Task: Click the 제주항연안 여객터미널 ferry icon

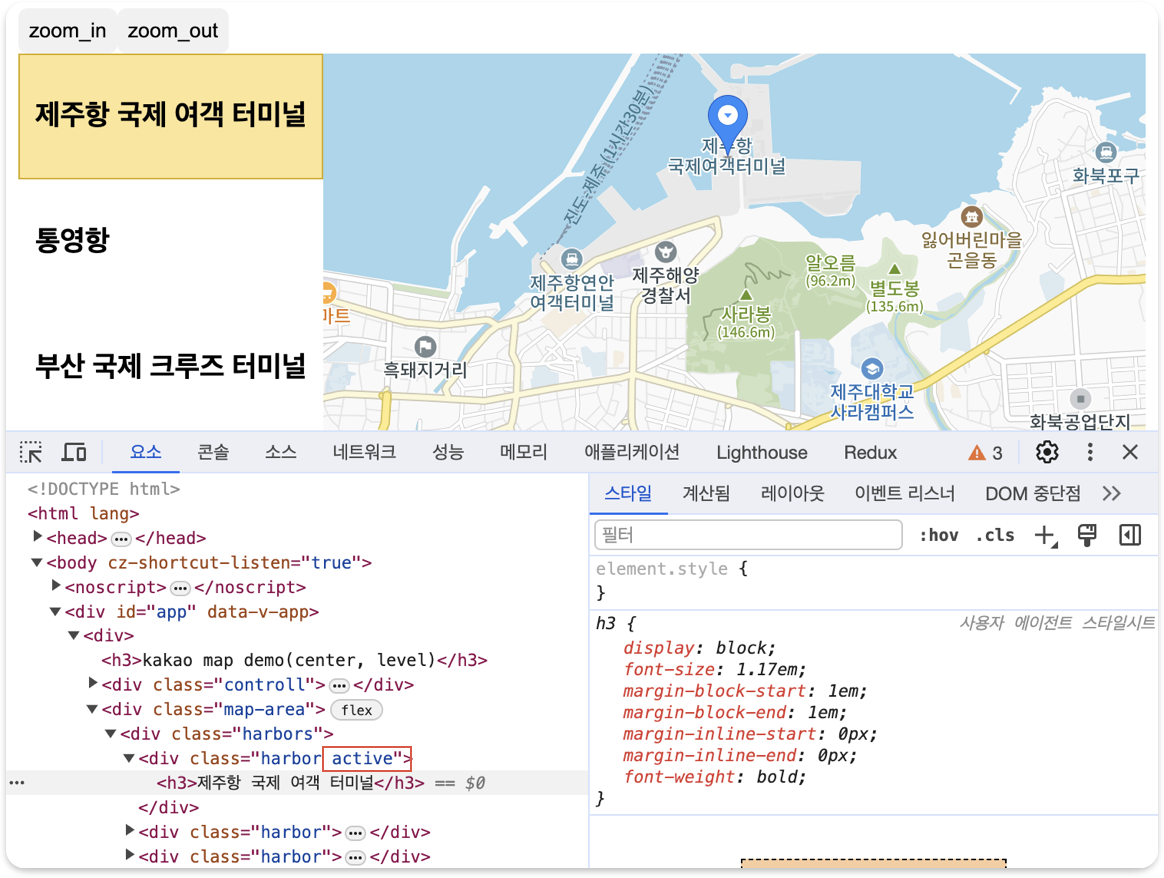Action: [571, 259]
